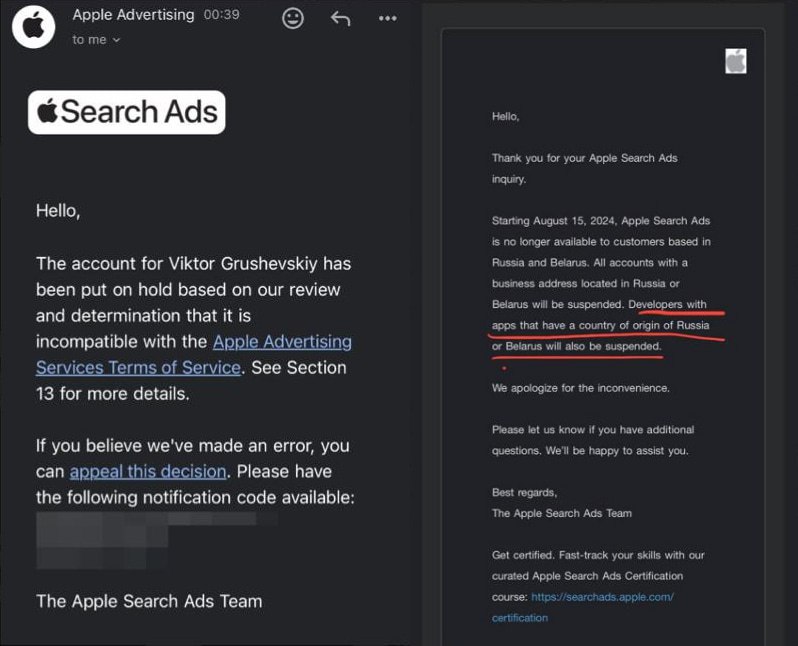This screenshot has height=646, width=798.
Task: Click '13 for more details.' line
Action: pyautogui.click(x=112, y=394)
